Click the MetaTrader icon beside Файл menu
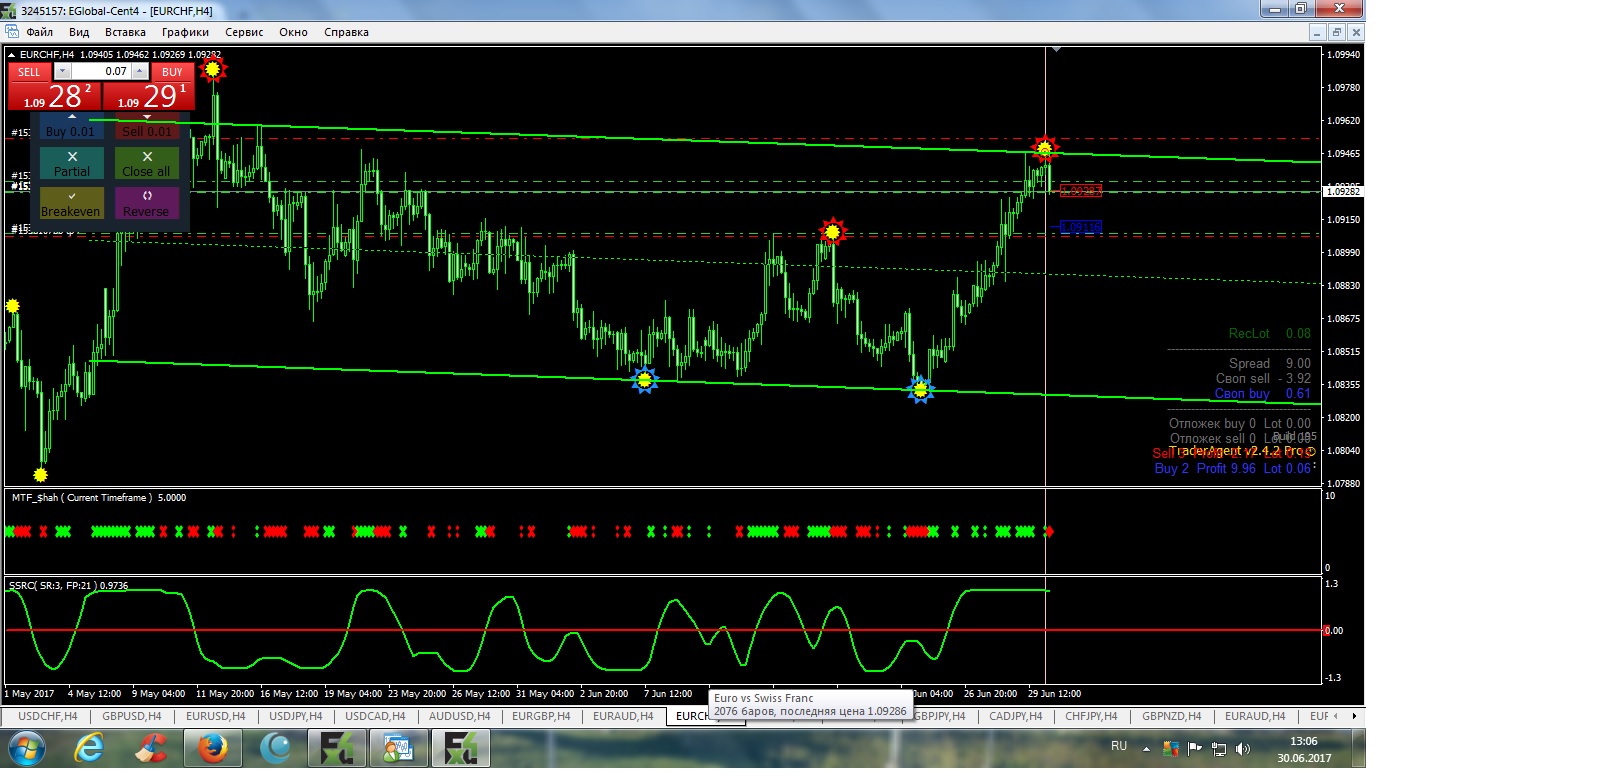Image resolution: width=1600 pixels, height=780 pixels. [x=12, y=32]
